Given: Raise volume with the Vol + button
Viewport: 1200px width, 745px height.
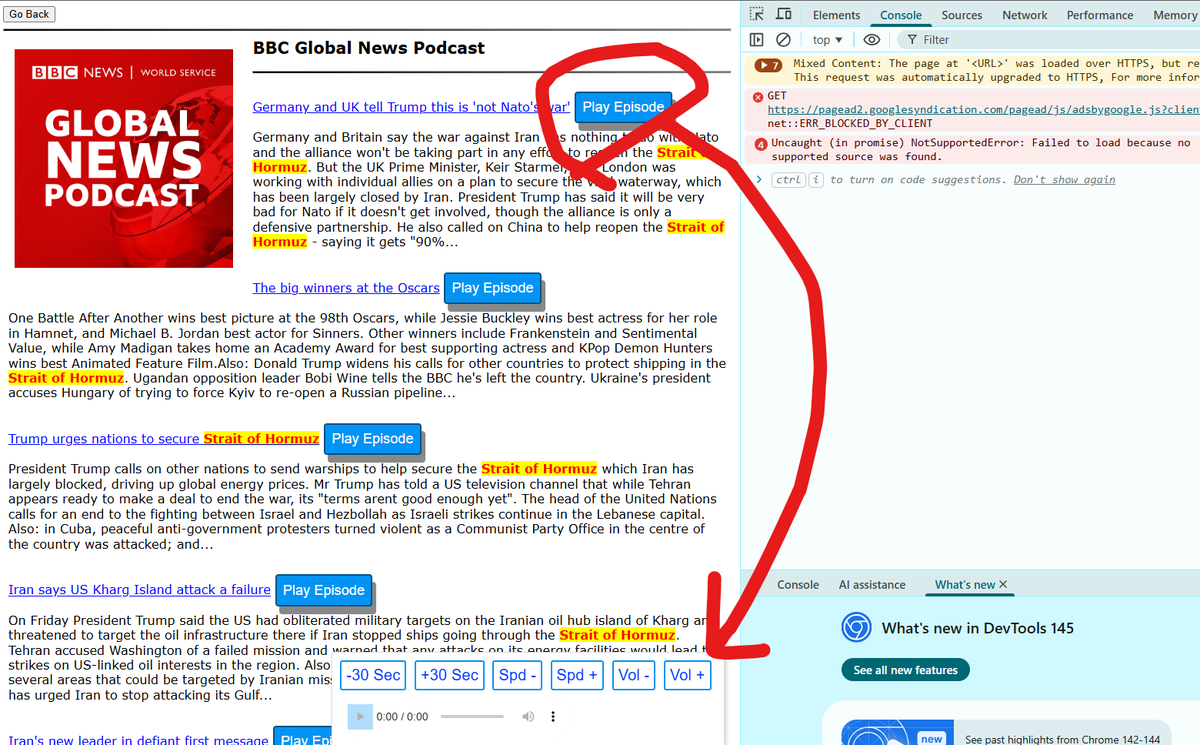Looking at the screenshot, I should 687,675.
